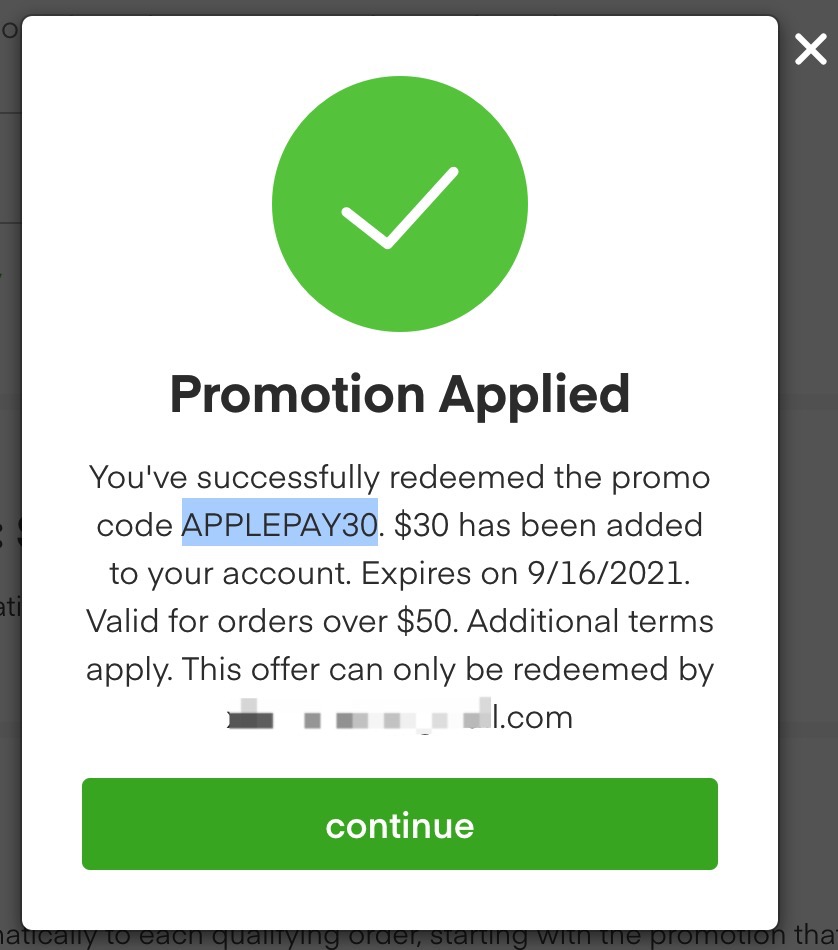Click the X to dismiss the promotion dialog
Viewport: 838px width, 950px height.
tap(810, 48)
